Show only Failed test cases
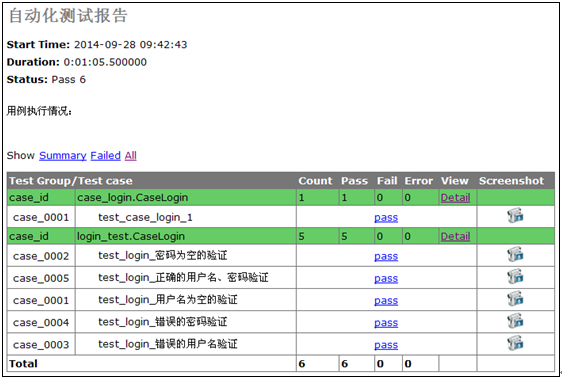Screen dimensions: 562x379 coord(105,156)
